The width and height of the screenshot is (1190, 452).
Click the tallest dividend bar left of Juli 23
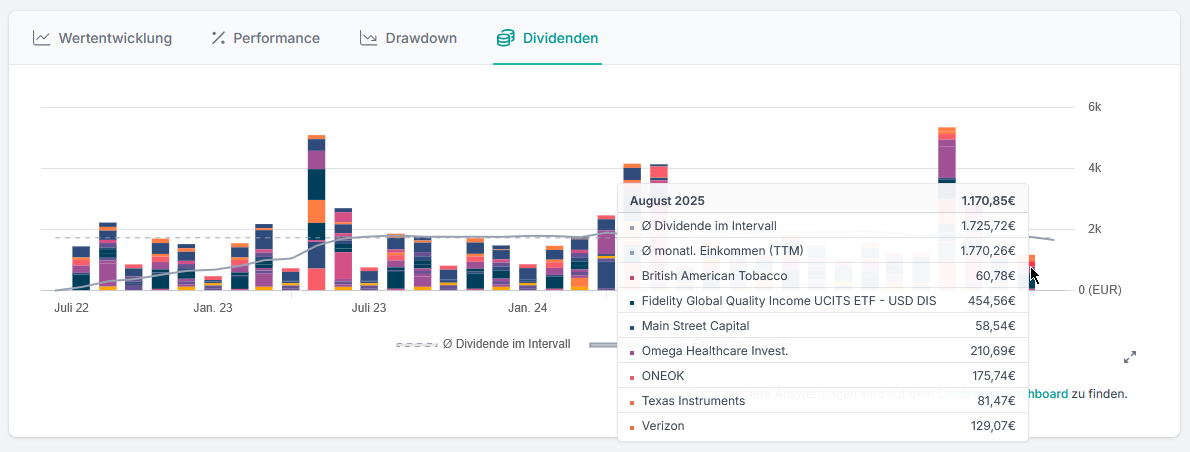click(x=316, y=212)
